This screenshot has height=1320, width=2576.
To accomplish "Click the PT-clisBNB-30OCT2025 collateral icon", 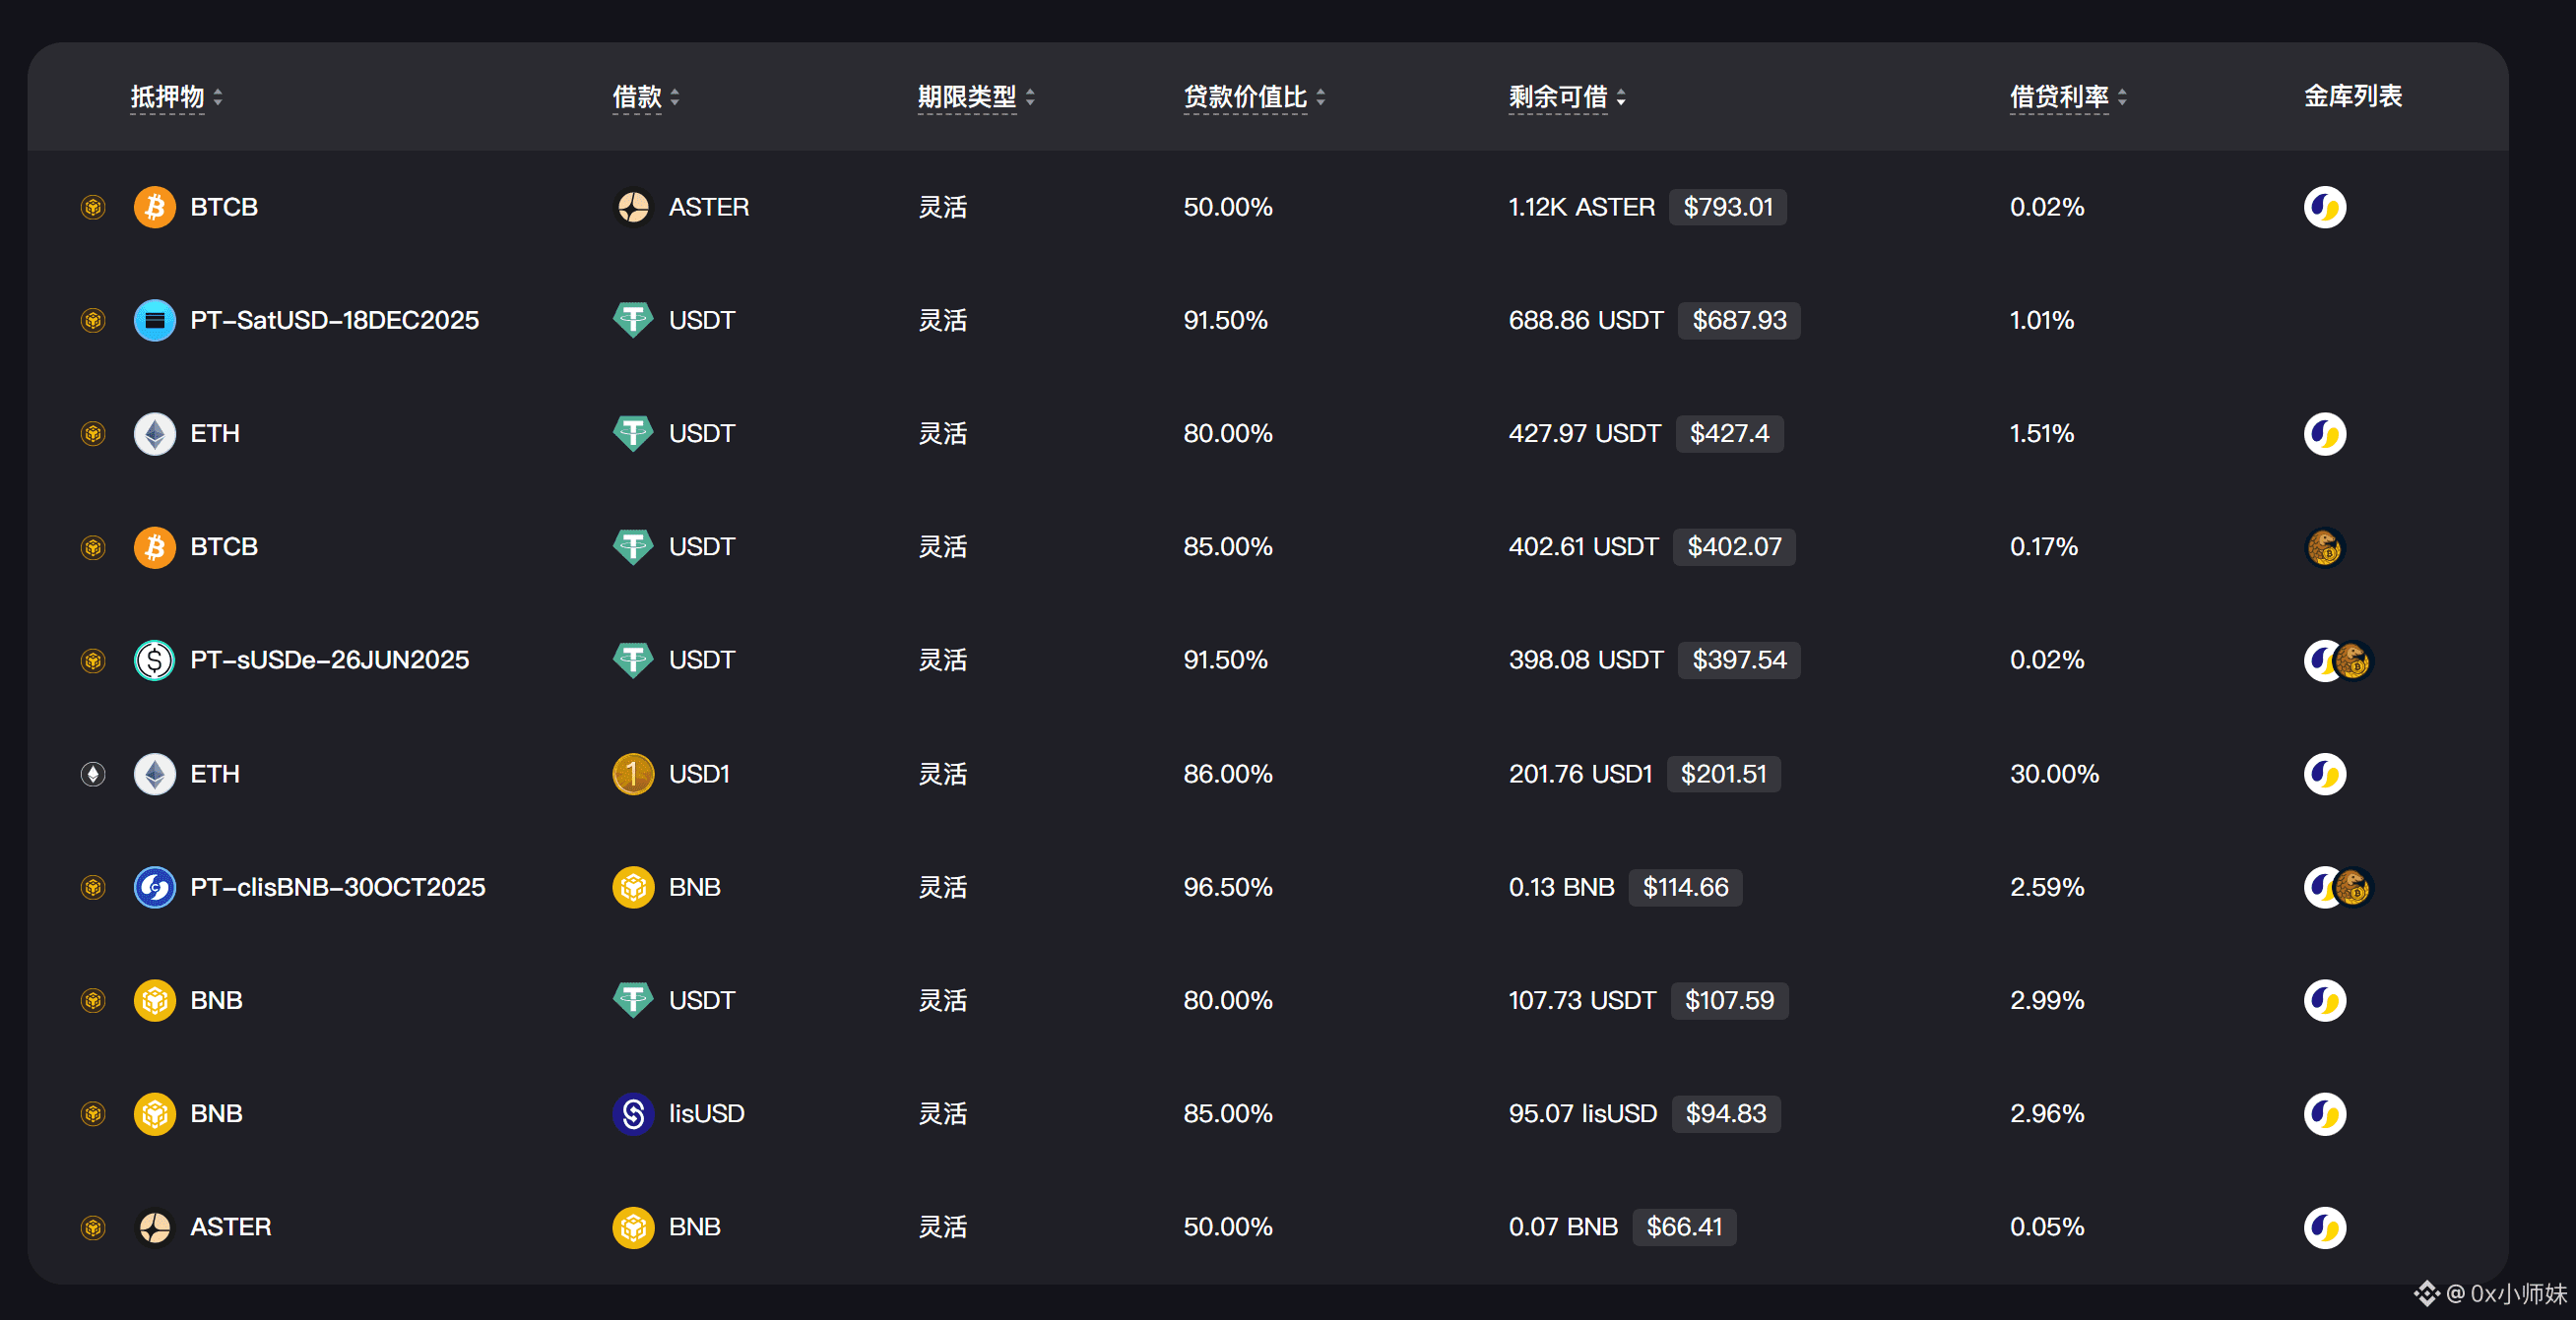I will [x=154, y=887].
